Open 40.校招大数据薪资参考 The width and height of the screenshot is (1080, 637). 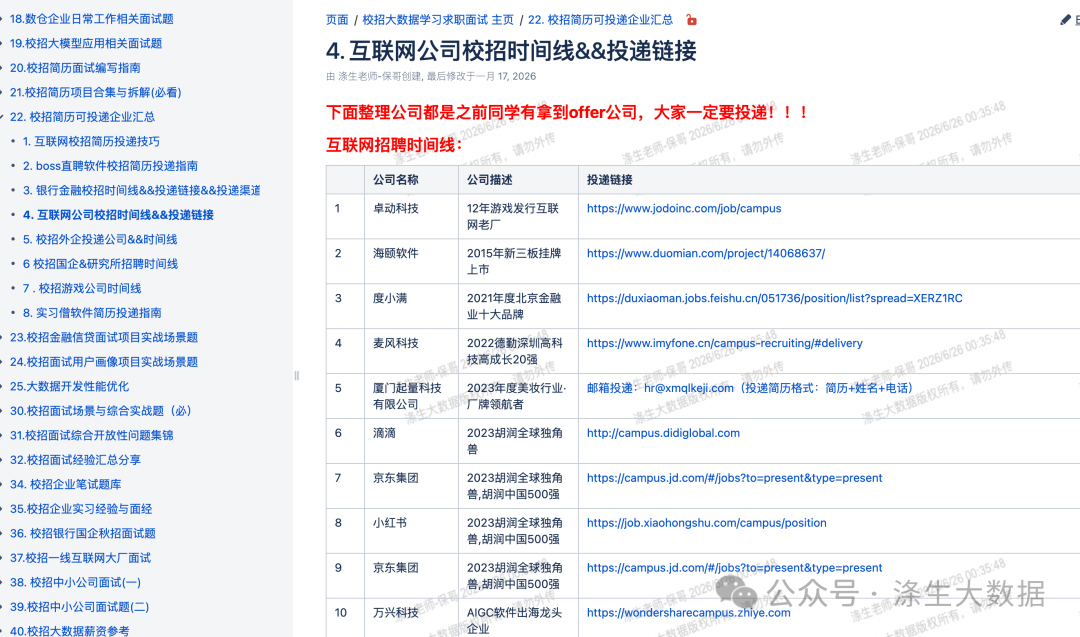click(x=70, y=630)
